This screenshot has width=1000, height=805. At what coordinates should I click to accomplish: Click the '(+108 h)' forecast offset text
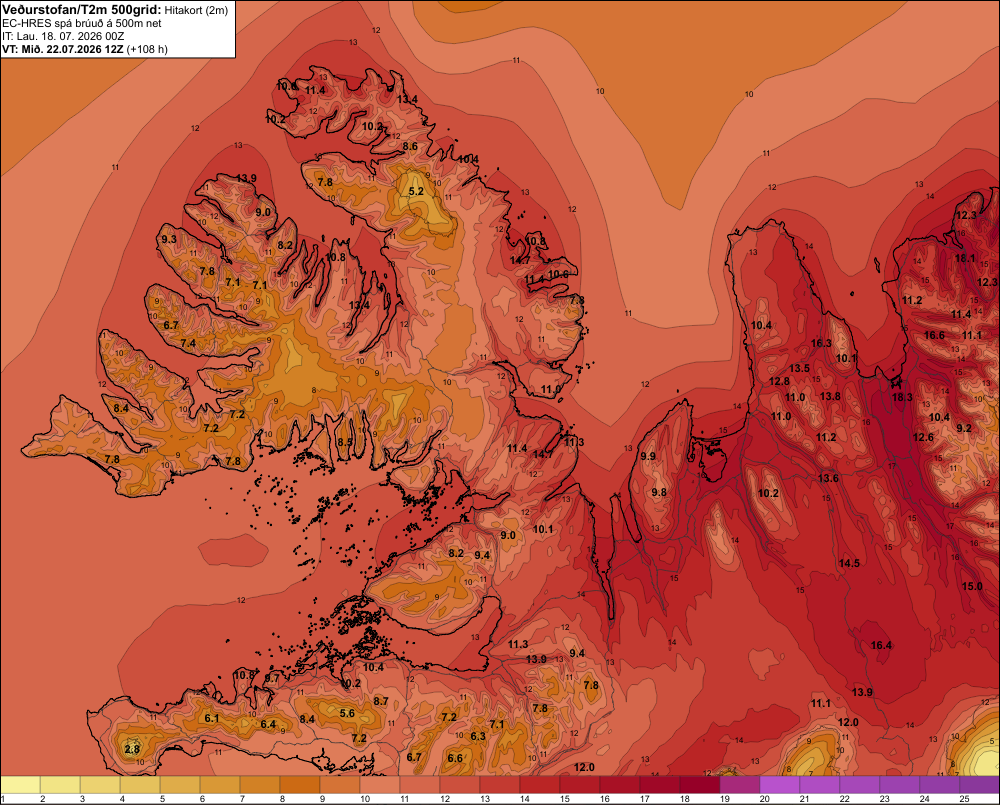147,49
